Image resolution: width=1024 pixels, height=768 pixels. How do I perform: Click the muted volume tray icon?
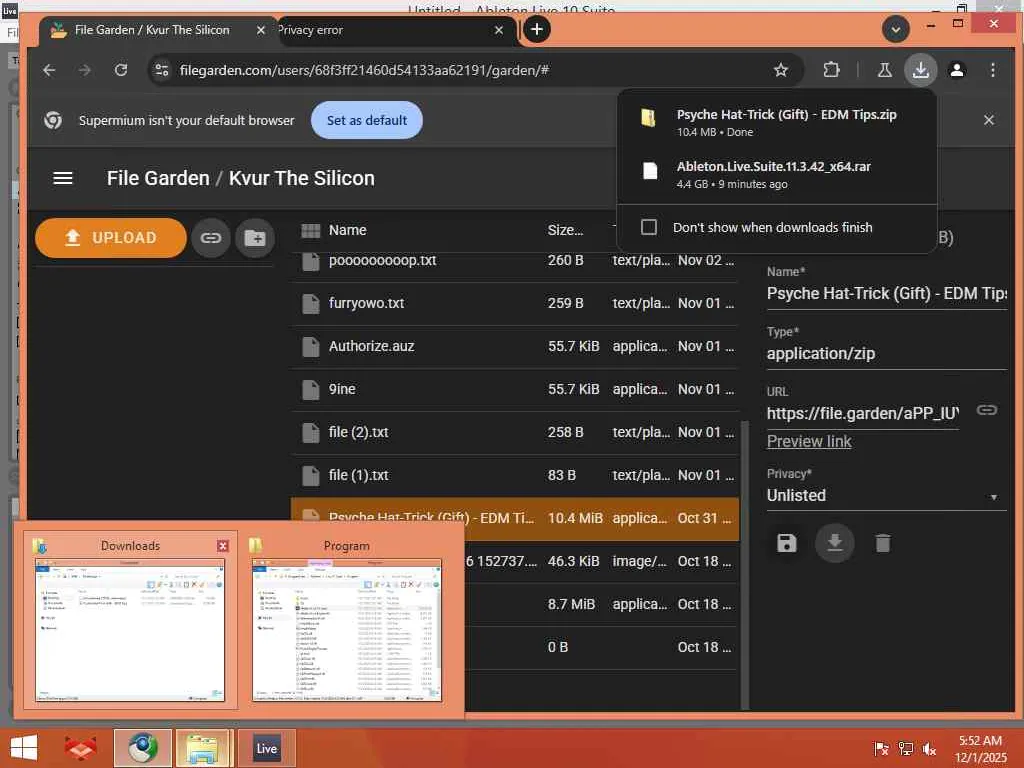[x=929, y=748]
